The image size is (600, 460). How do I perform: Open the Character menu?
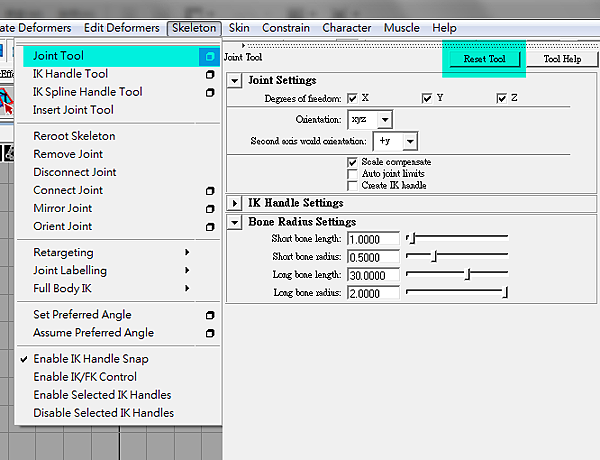347,28
